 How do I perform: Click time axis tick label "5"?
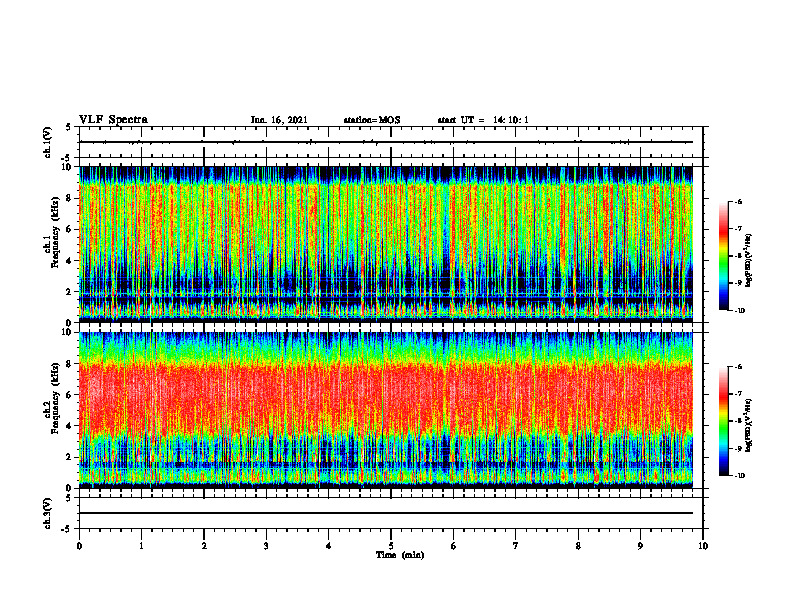(391, 546)
